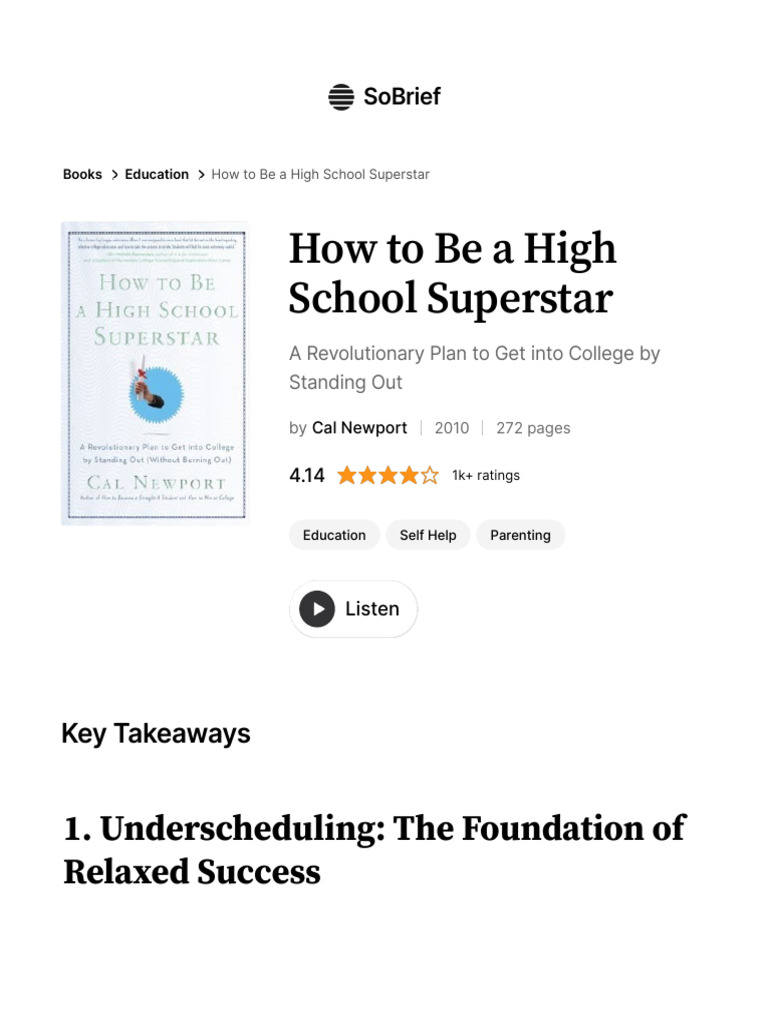Screen dimensions: 768x1024
Task: Select the Self Help category tag
Action: coord(428,535)
